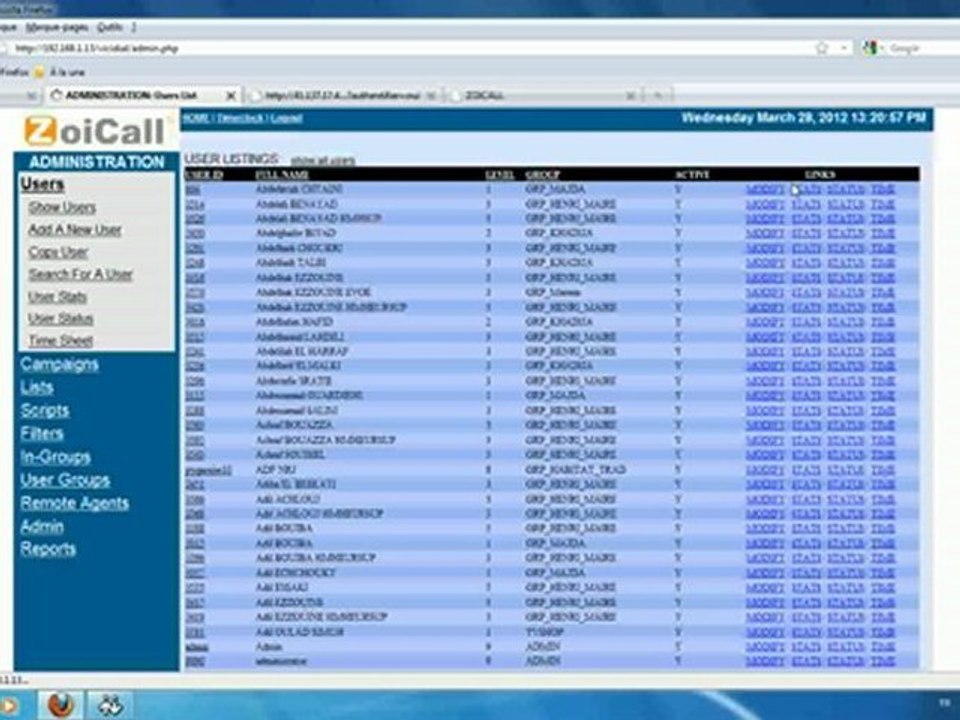The height and width of the screenshot is (720, 960).
Task: Click the ZoiCall logo
Action: (x=95, y=130)
